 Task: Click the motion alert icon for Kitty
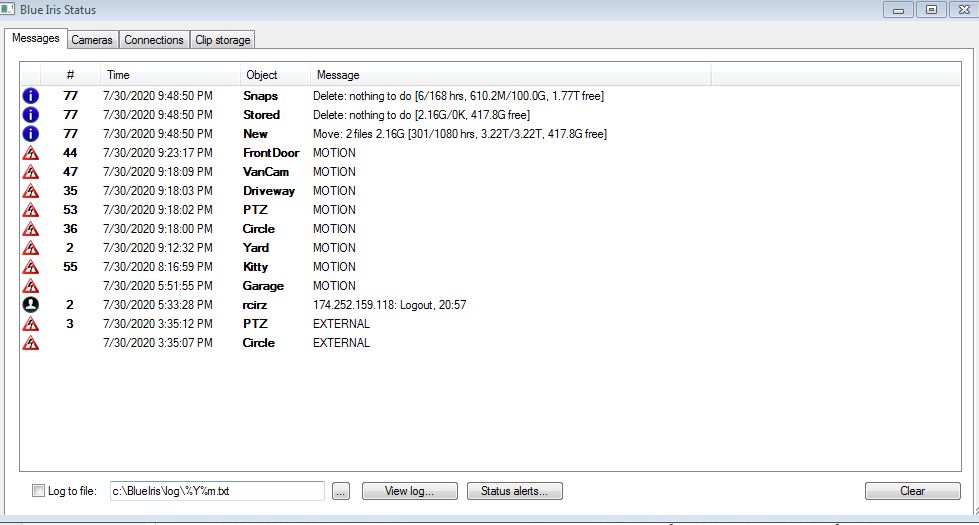point(31,267)
